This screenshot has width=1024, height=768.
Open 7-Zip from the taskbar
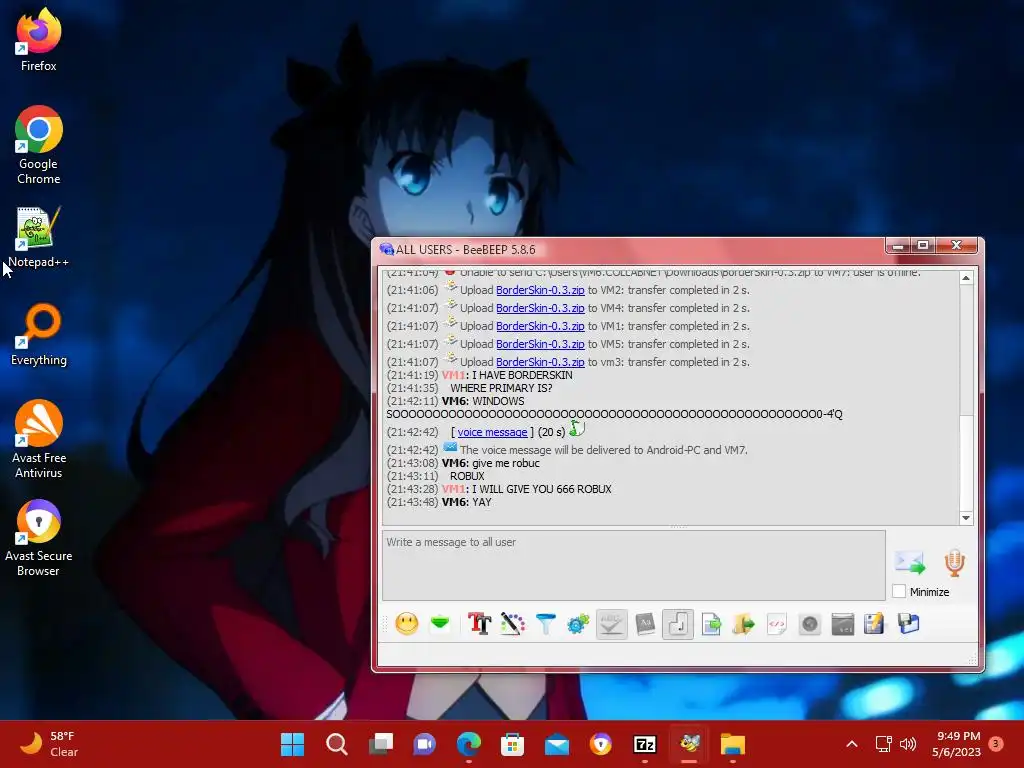(645, 744)
